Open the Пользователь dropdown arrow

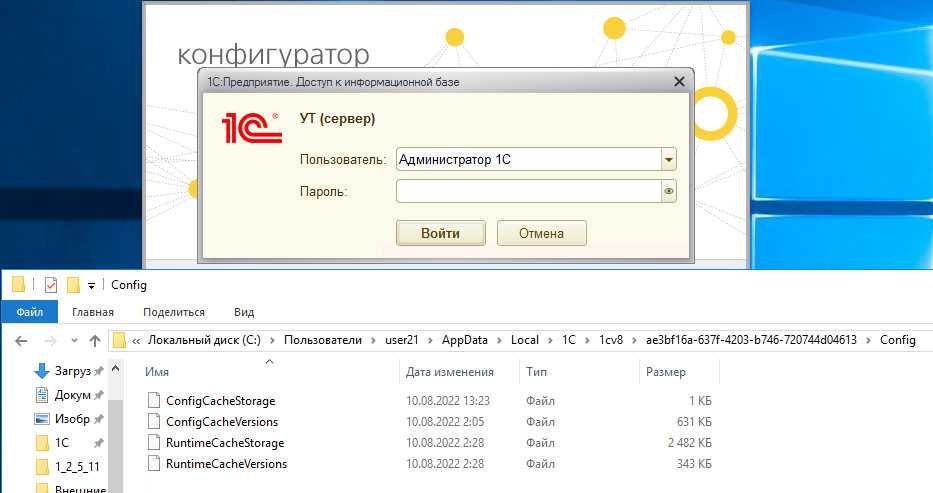point(669,159)
